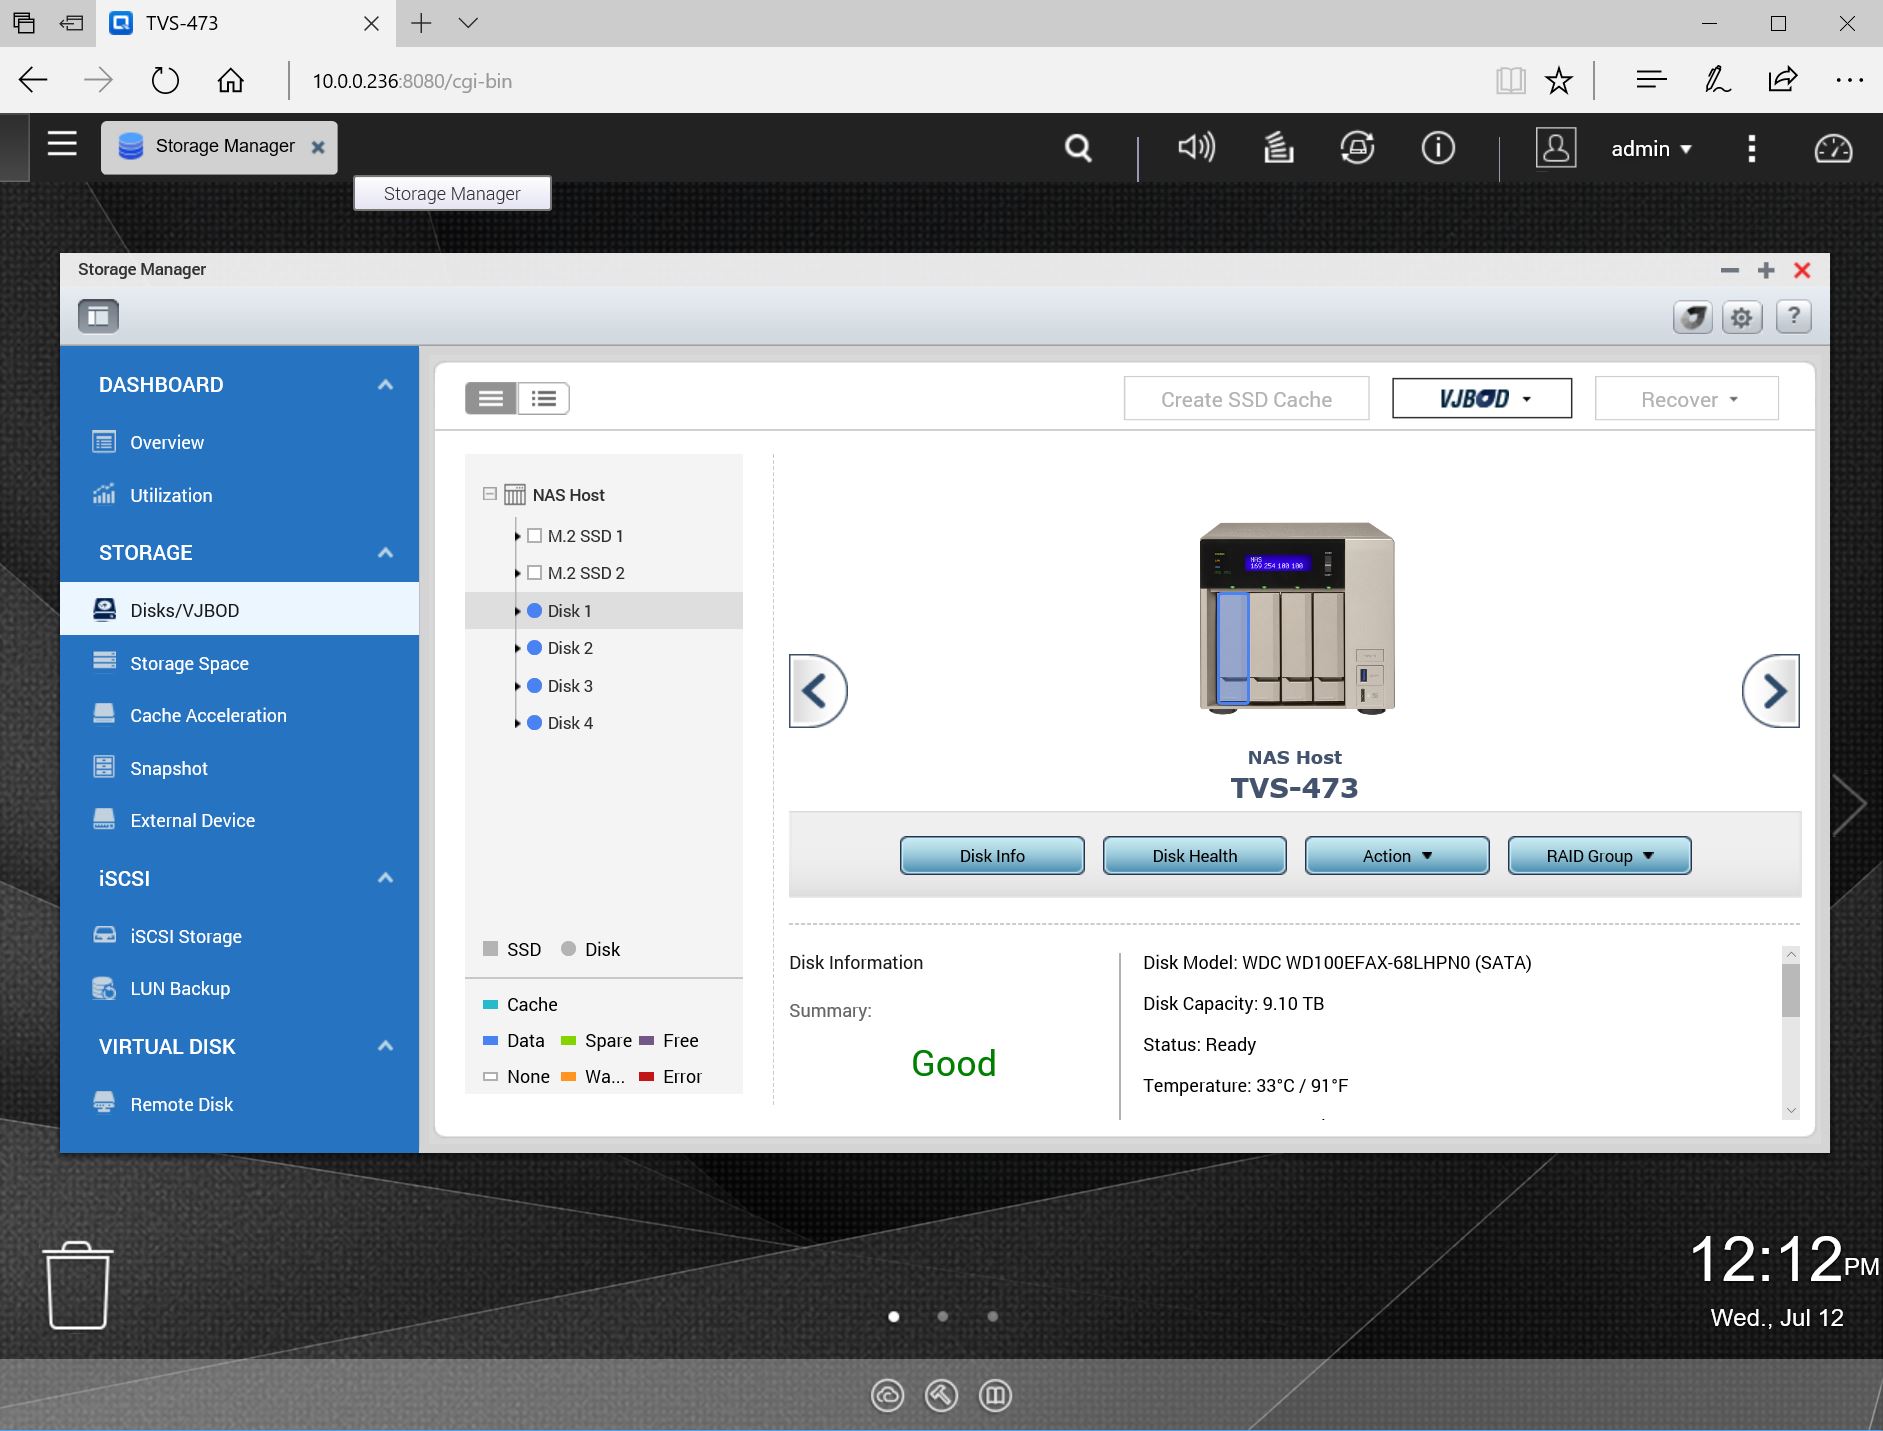Refresh the browser page
The height and width of the screenshot is (1431, 1883).
(x=165, y=80)
